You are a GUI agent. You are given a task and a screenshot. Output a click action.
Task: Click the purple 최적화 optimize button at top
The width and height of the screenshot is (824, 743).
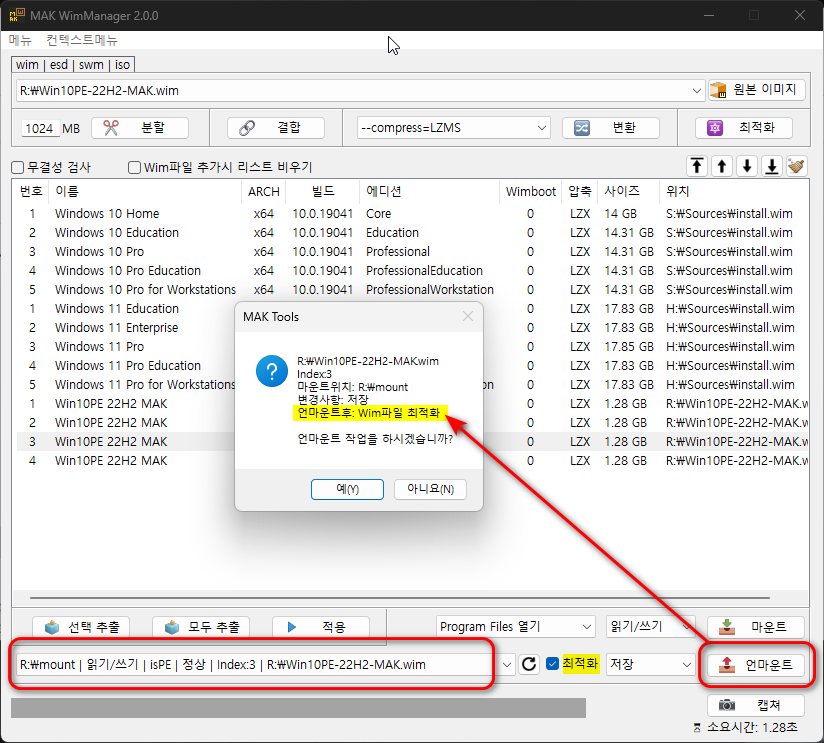pyautogui.click(x=744, y=128)
